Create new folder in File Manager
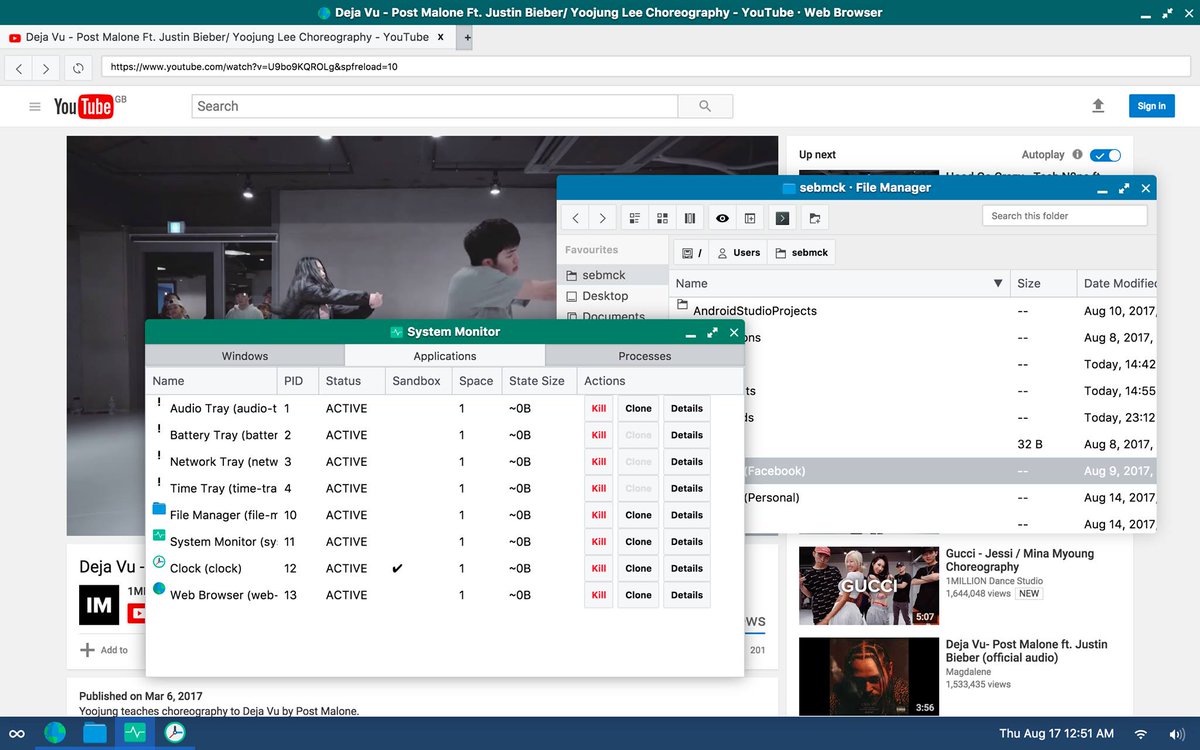 click(815, 217)
